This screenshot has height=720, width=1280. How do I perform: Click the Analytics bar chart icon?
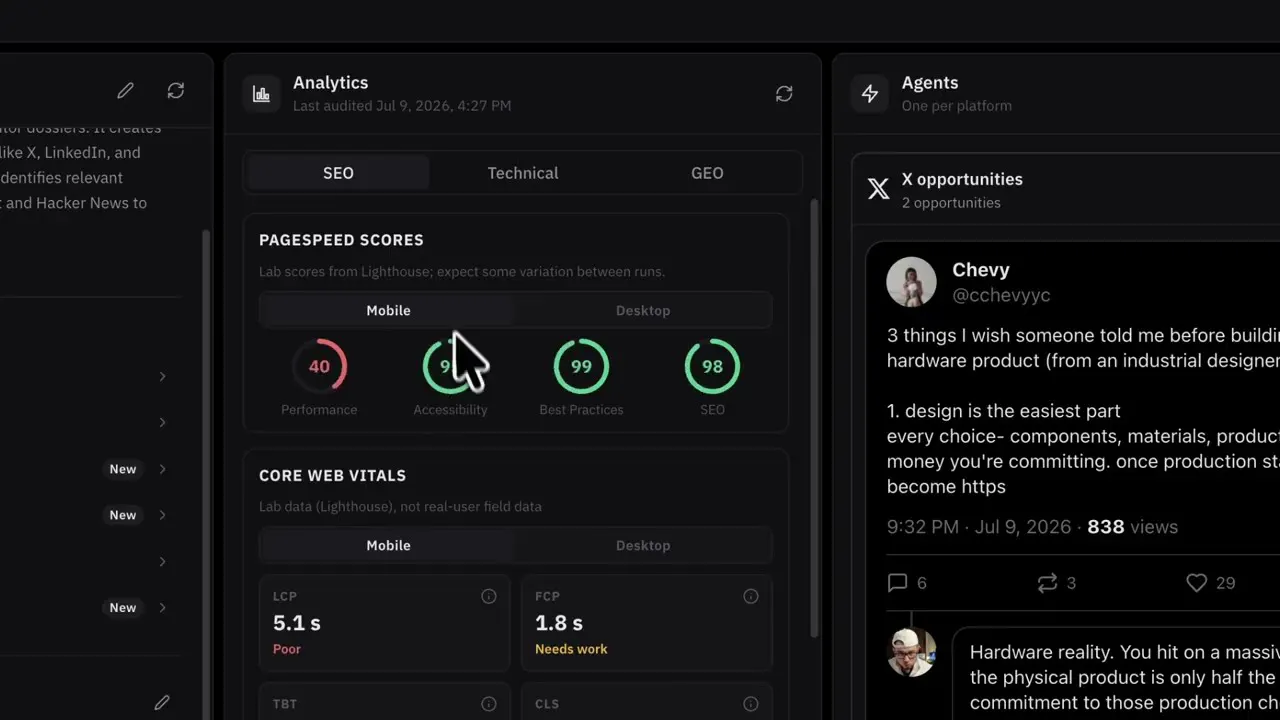click(261, 94)
